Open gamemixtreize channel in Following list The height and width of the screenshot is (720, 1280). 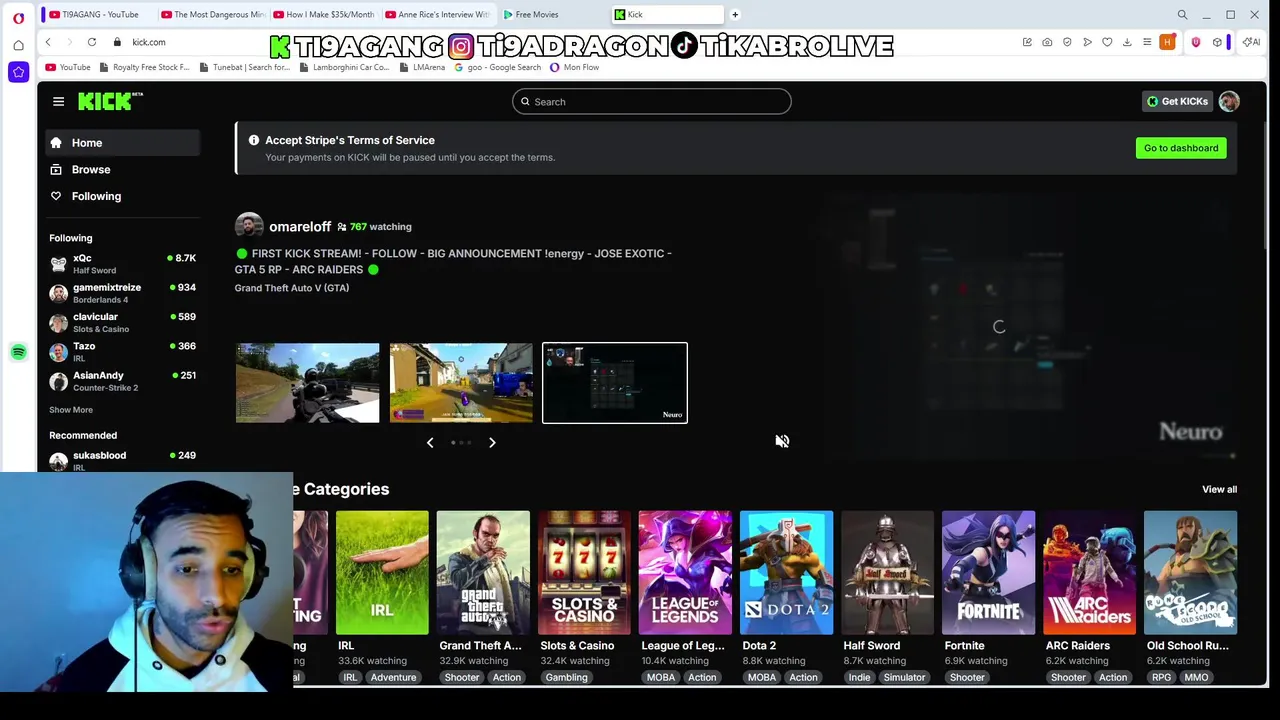[122, 293]
